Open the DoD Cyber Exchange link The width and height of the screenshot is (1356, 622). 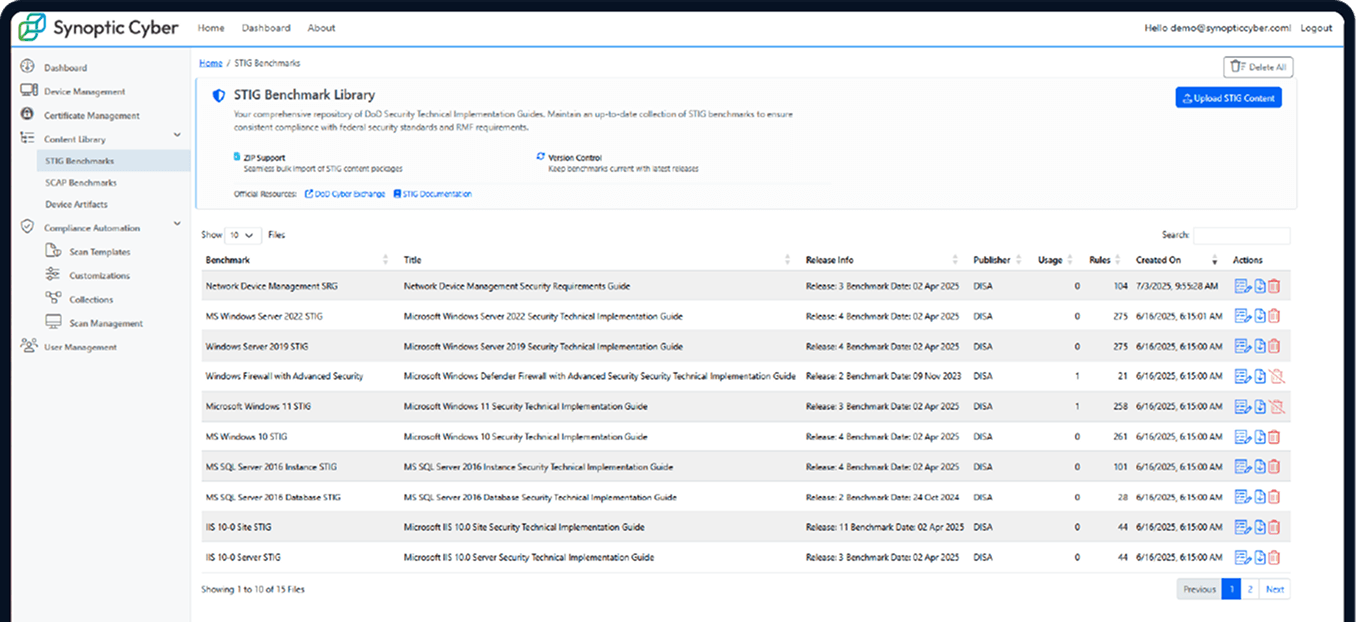pos(345,194)
